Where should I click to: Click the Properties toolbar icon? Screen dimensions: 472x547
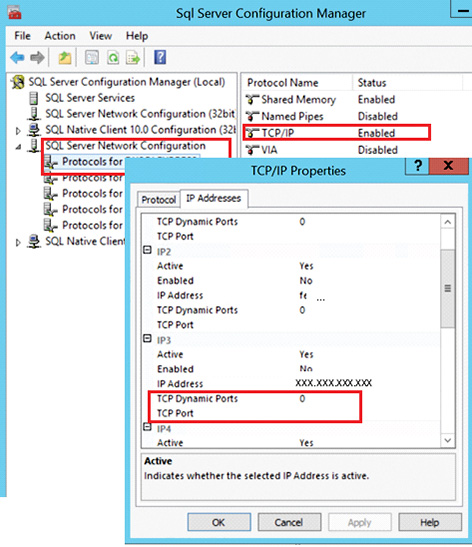[92, 58]
